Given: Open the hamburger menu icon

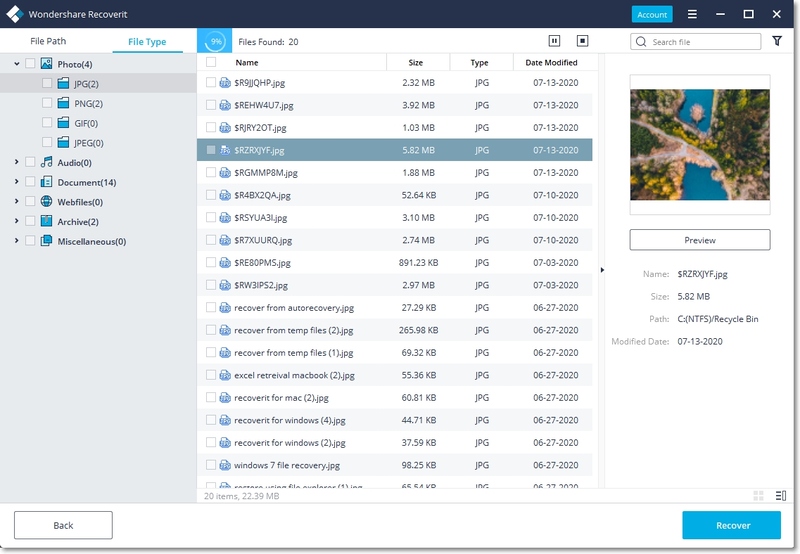Looking at the screenshot, I should (692, 14).
